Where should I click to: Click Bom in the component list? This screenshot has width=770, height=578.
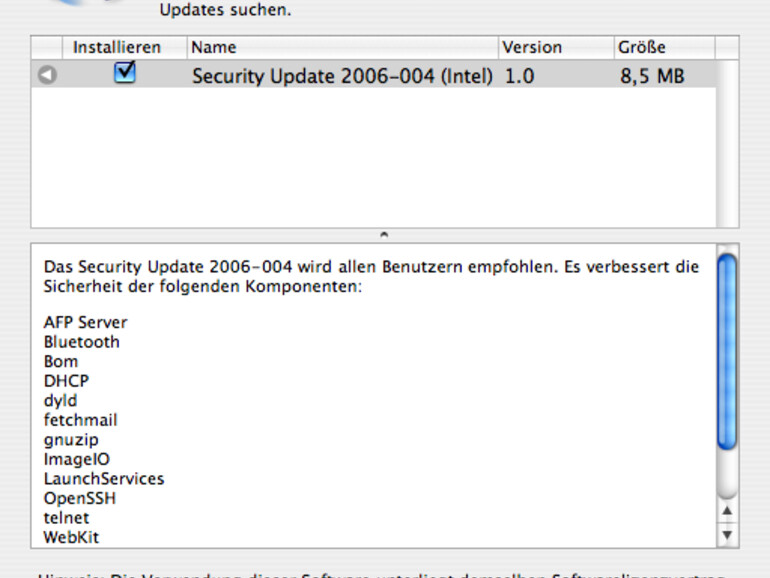pyautogui.click(x=61, y=361)
